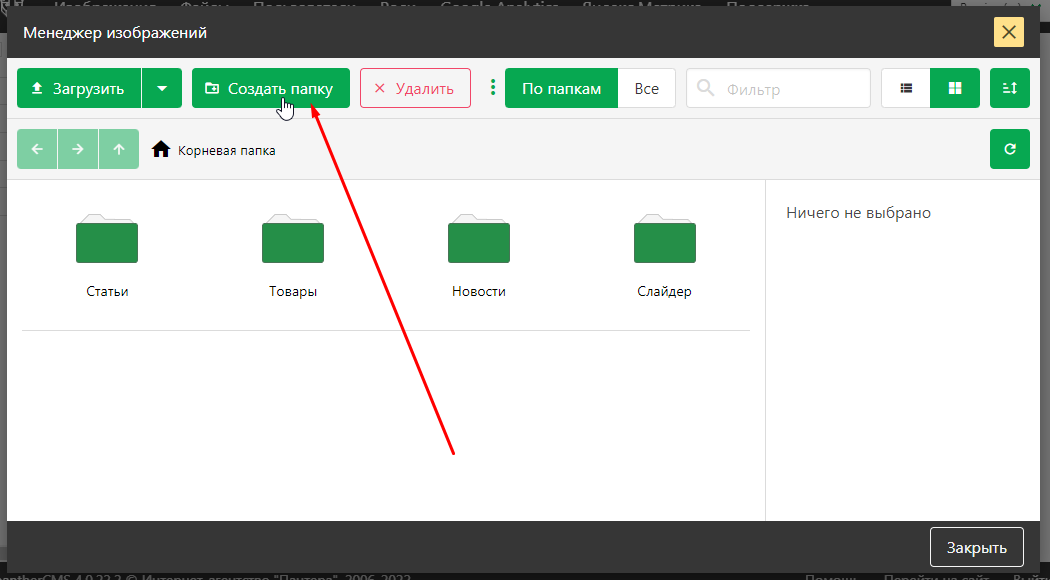The image size is (1050, 580).
Task: Go back with the left arrow
Action: tap(37, 149)
